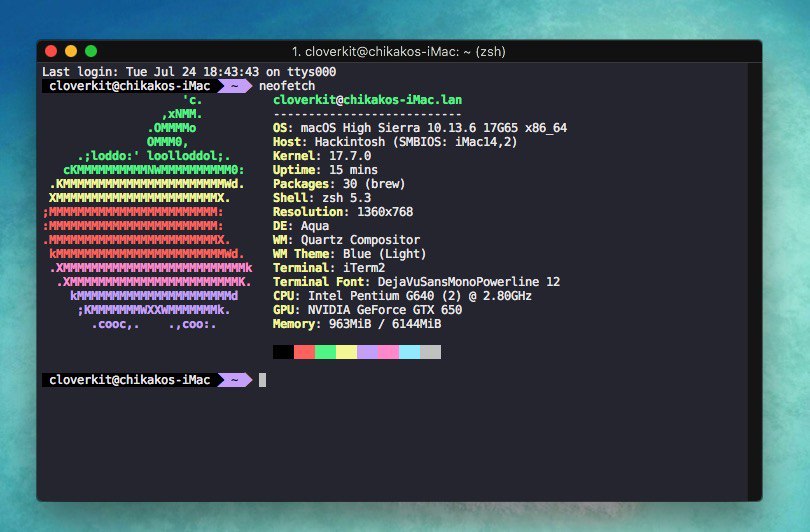Click the purple color block
The image size is (810, 532).
[367, 352]
